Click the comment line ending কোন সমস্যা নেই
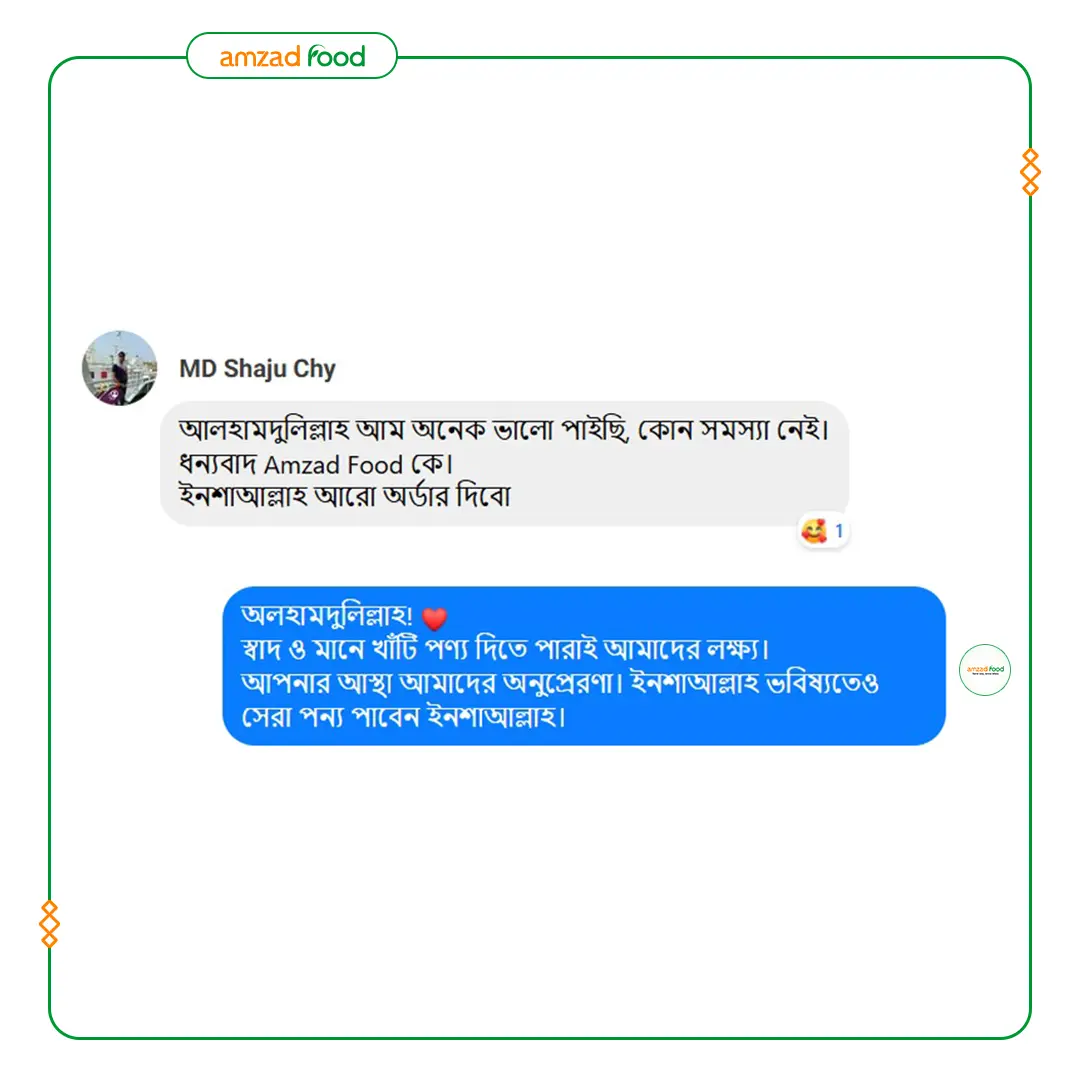Image resolution: width=1080 pixels, height=1080 pixels. (x=503, y=430)
